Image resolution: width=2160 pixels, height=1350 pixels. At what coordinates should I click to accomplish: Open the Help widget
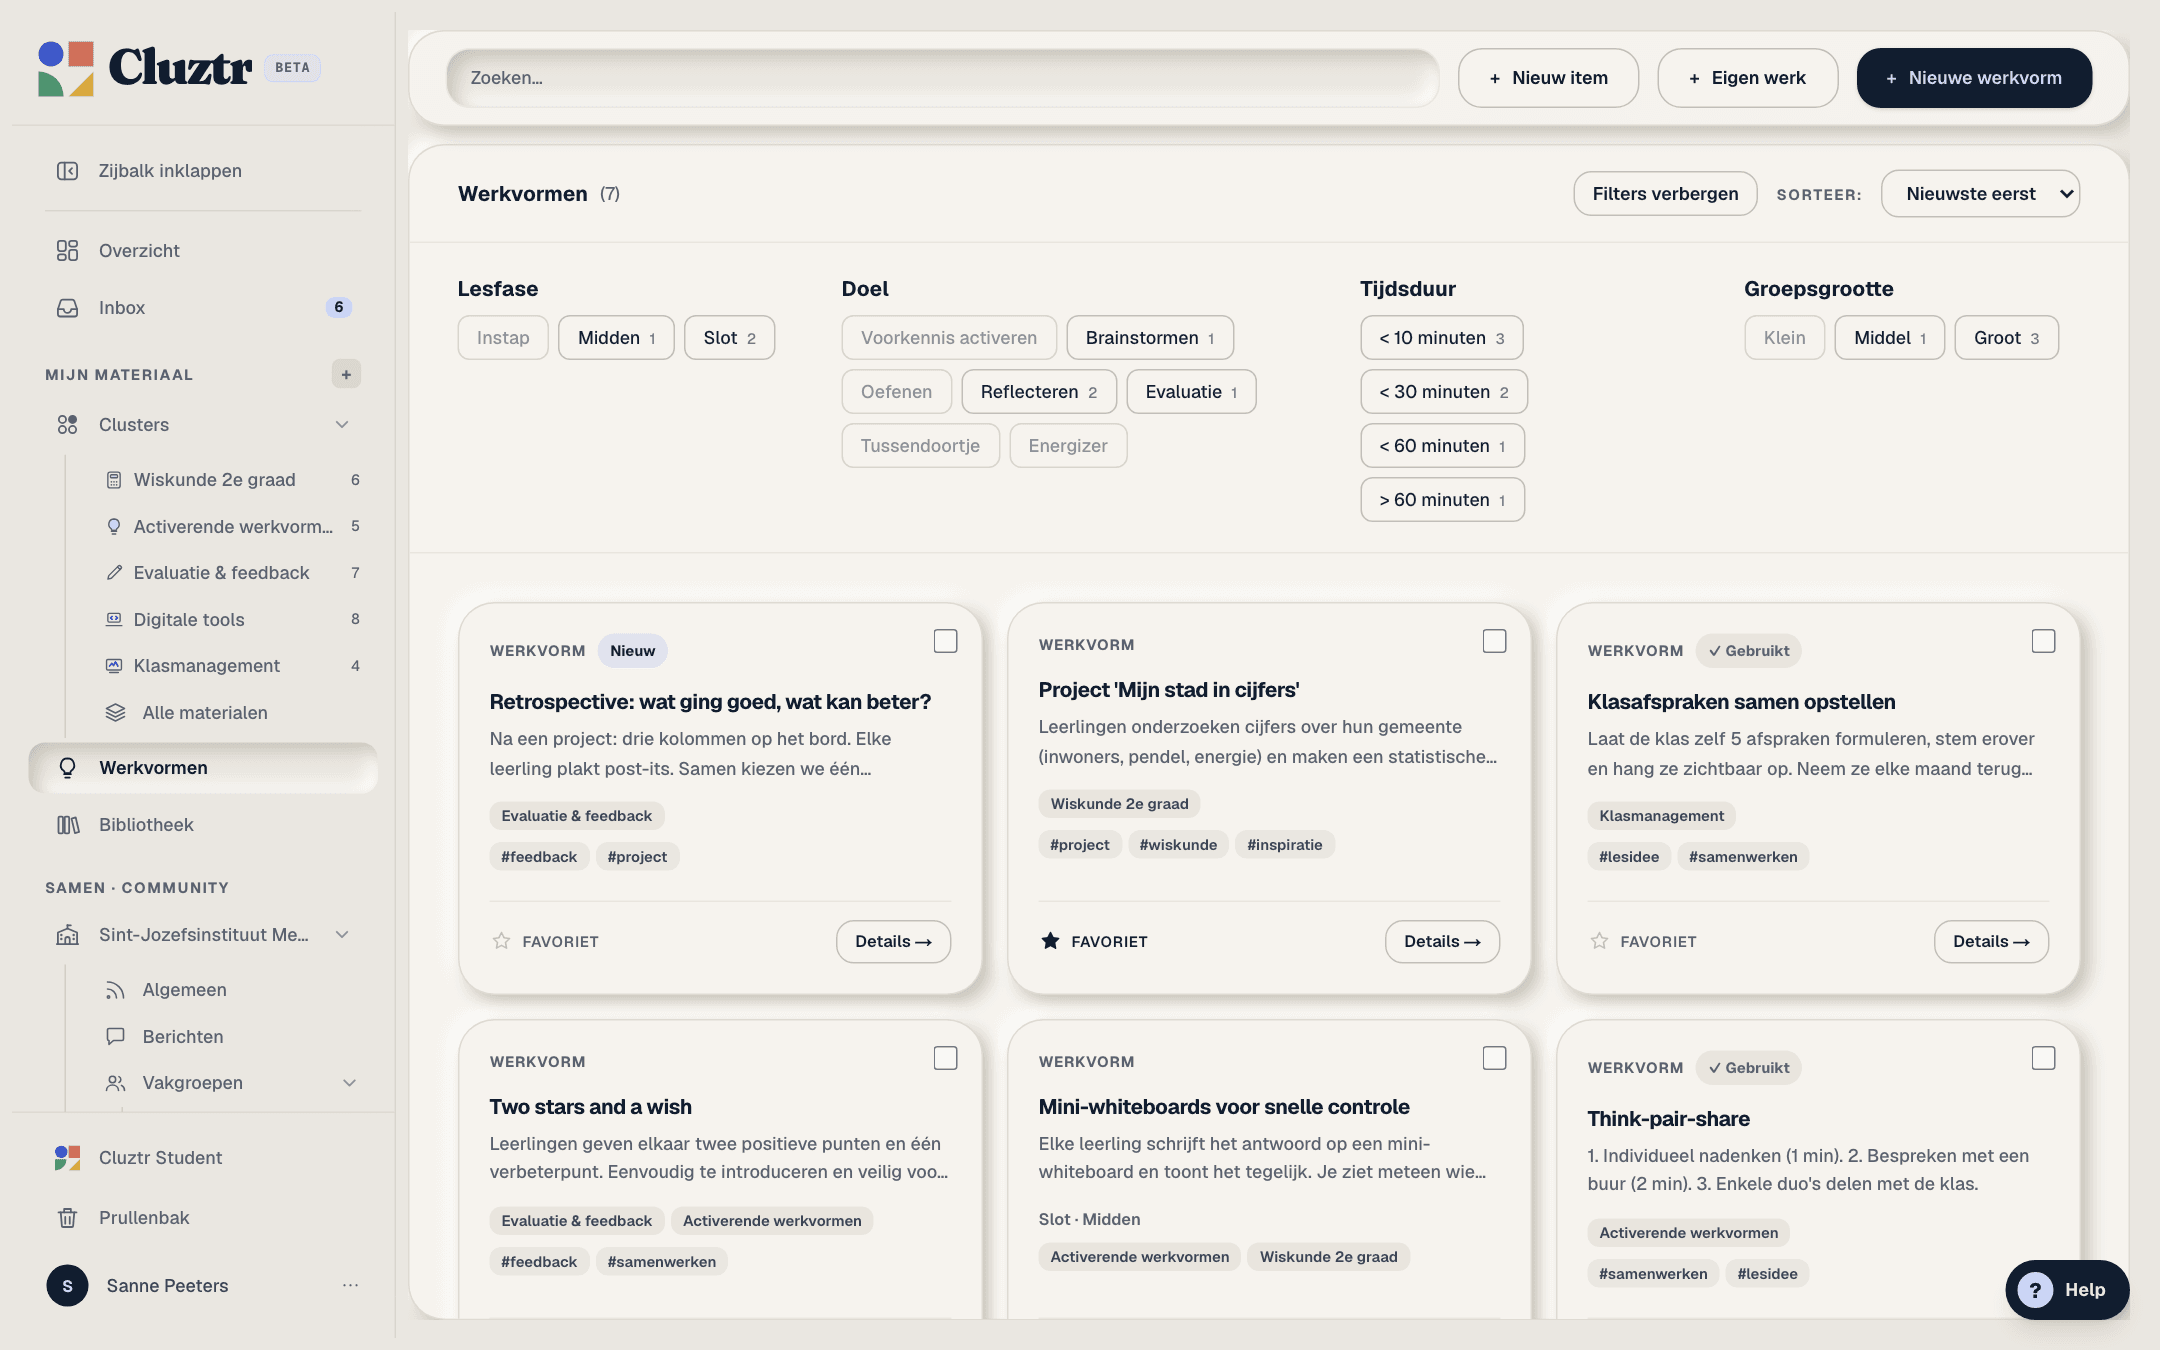pyautogui.click(x=2067, y=1290)
